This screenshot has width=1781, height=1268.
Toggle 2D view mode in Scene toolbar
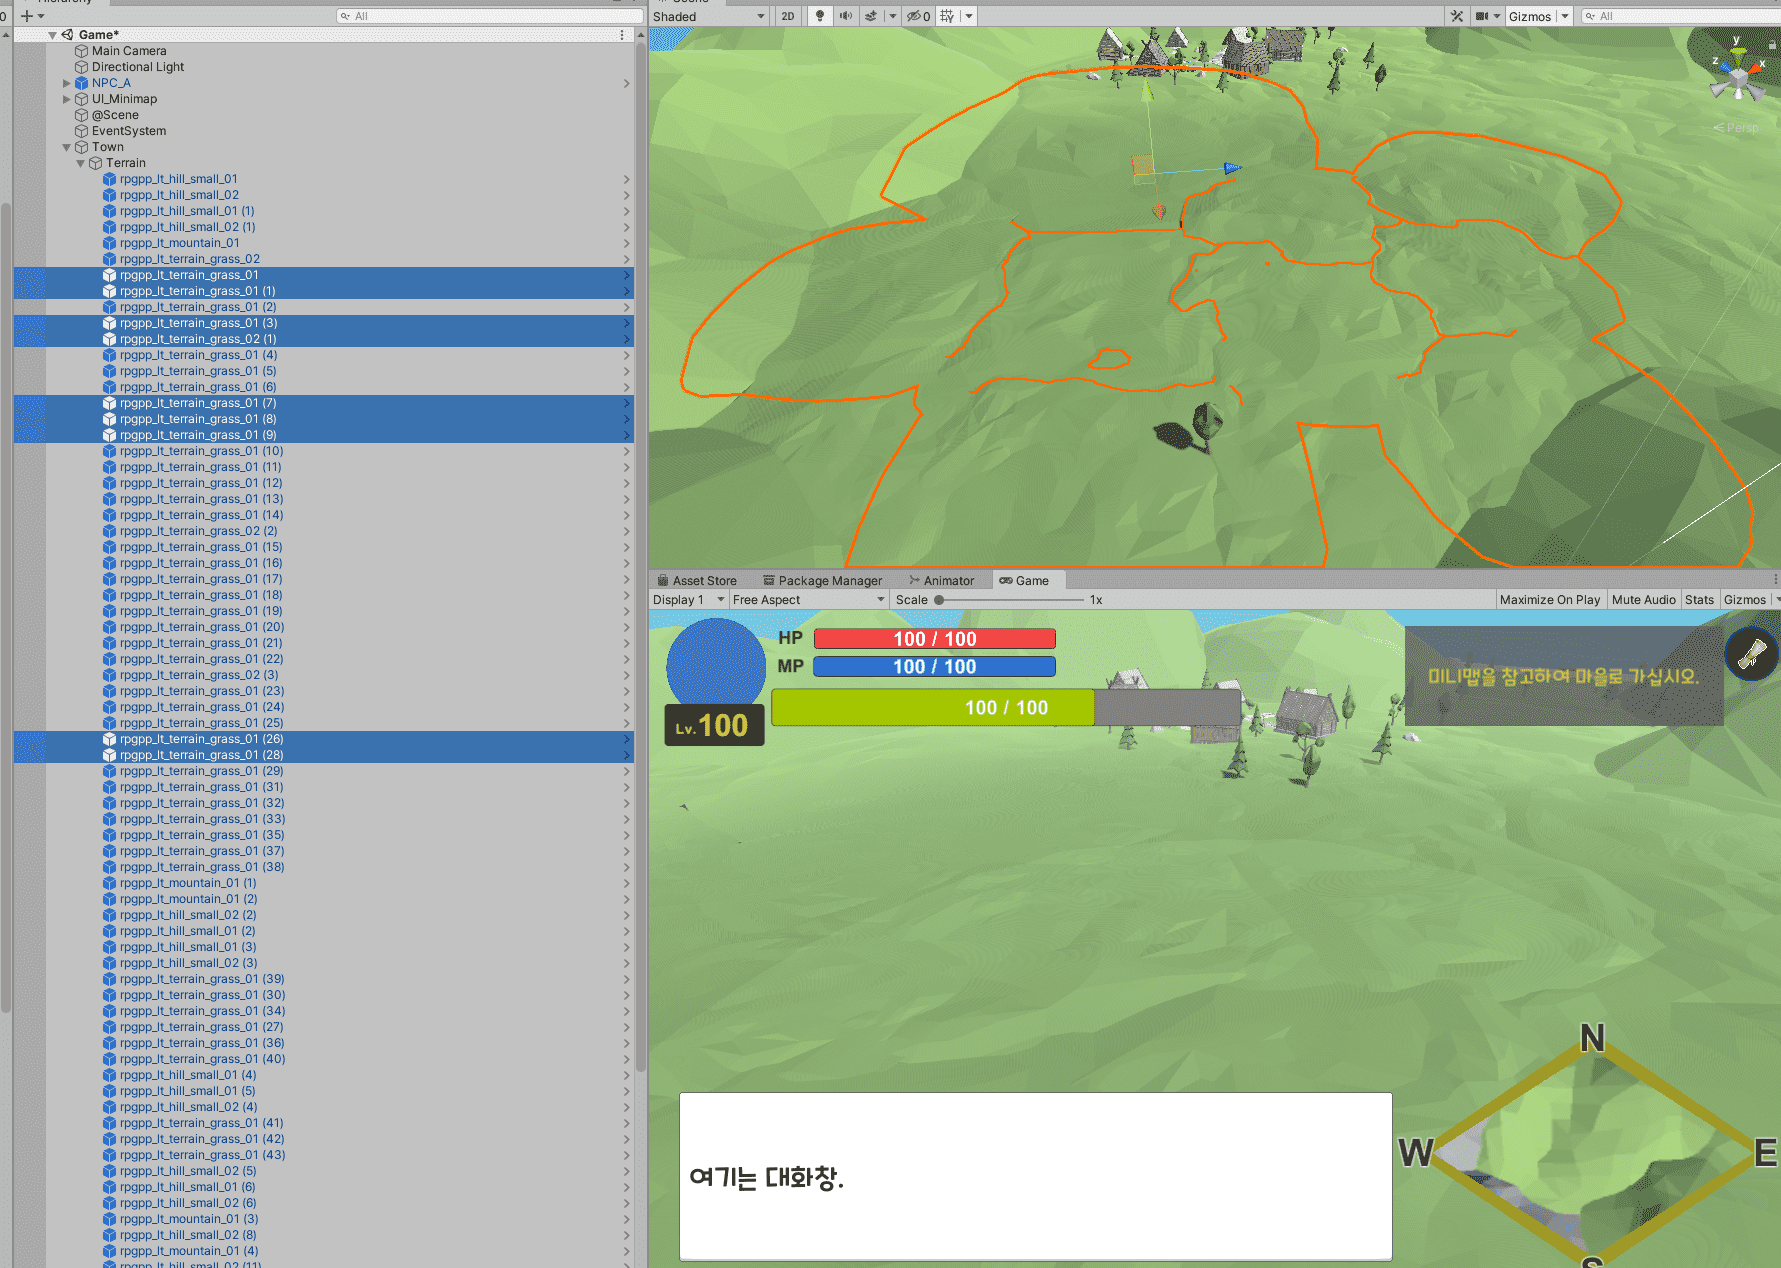(x=788, y=16)
